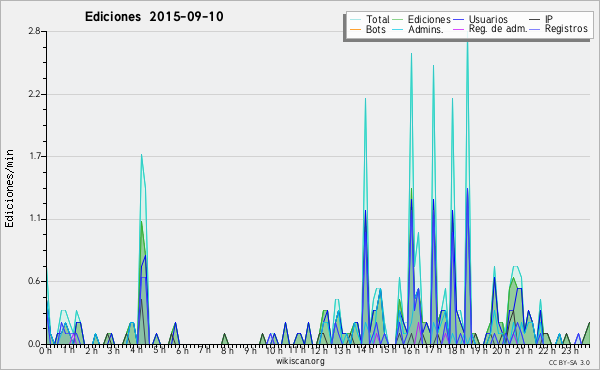Click the '1.7' y-axis value
Viewport: 600px width, 370px height.
34,156
